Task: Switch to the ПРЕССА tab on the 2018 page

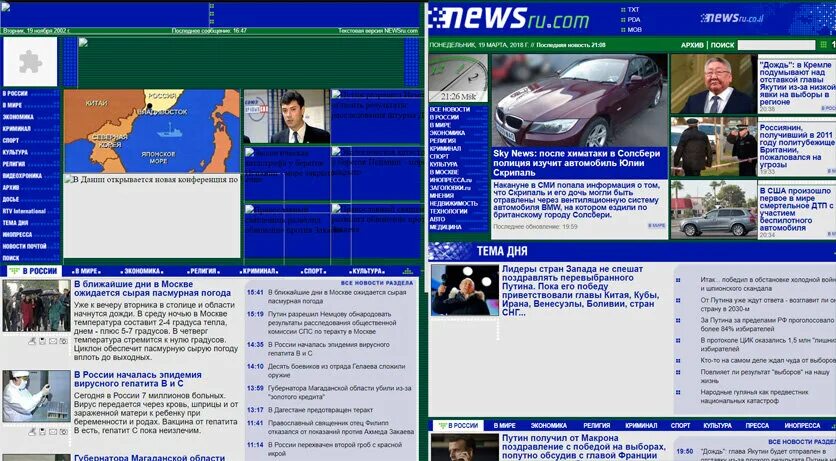Action: click(x=757, y=426)
